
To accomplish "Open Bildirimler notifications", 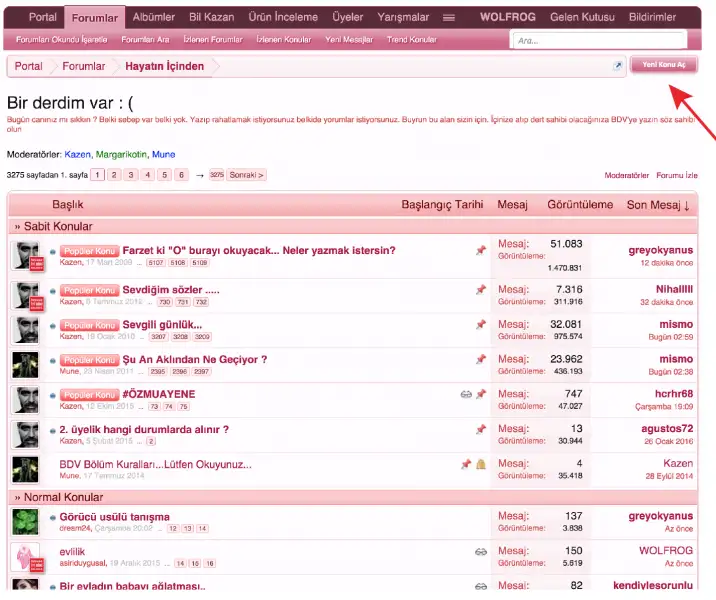I will (652, 17).
